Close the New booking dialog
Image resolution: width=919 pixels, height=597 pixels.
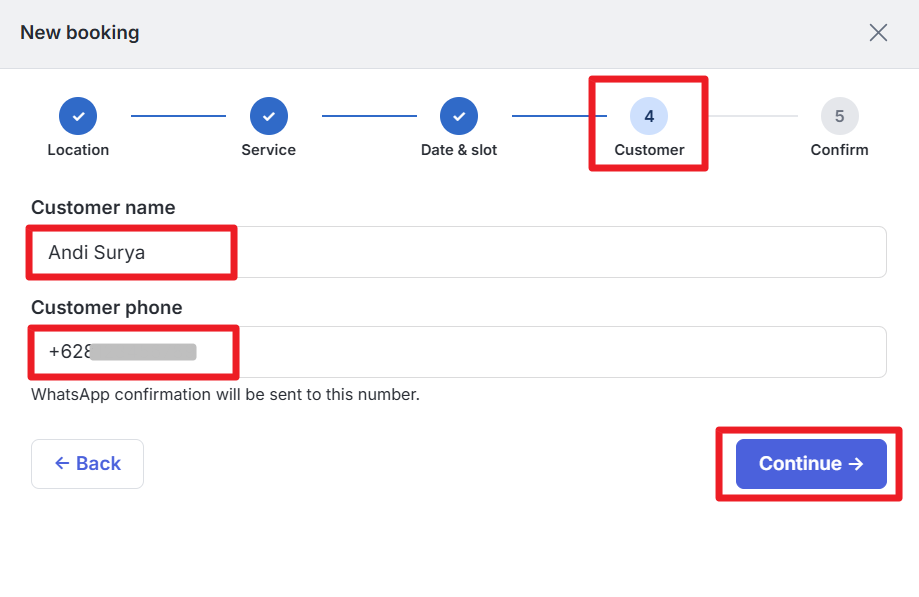pos(878,33)
